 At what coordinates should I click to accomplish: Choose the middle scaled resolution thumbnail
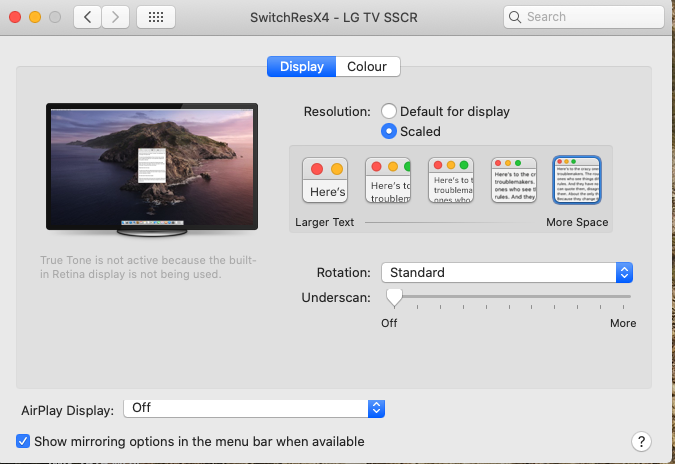(451, 180)
